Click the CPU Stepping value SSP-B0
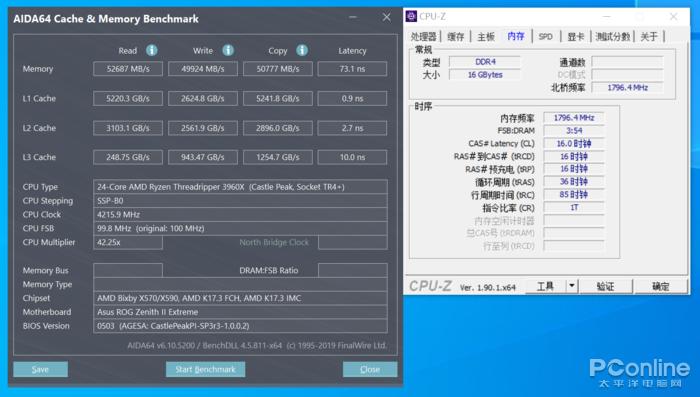 tap(240, 201)
